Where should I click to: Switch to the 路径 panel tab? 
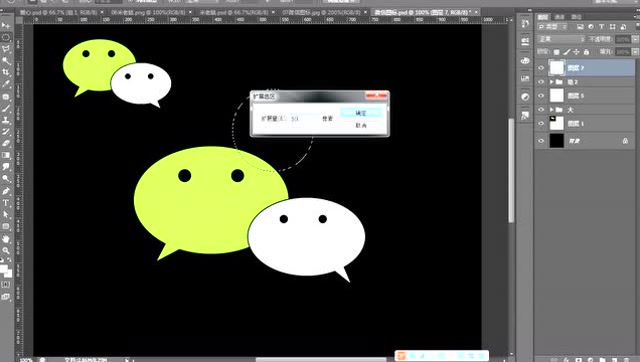pos(576,17)
